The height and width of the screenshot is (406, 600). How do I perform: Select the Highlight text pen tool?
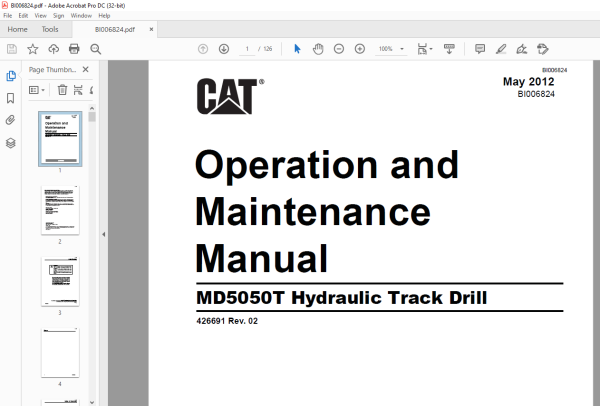pos(501,49)
